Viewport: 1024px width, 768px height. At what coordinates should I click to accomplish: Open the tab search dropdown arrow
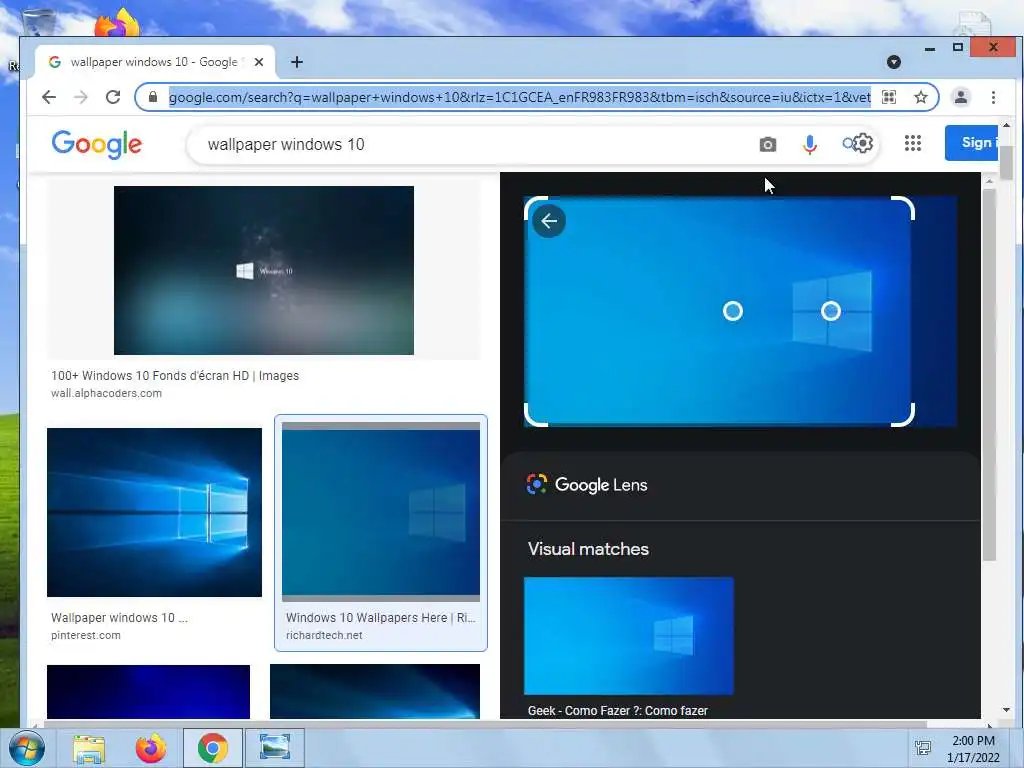click(x=894, y=62)
